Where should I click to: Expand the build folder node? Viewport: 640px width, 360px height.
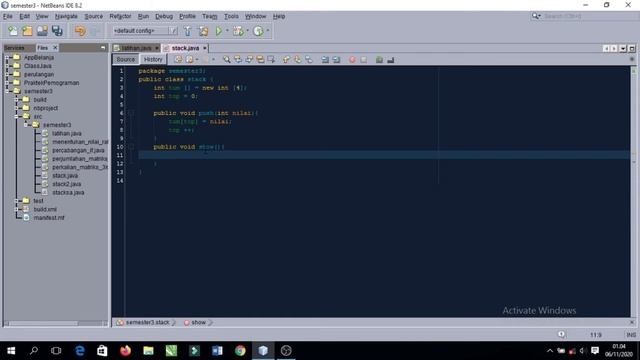17,100
